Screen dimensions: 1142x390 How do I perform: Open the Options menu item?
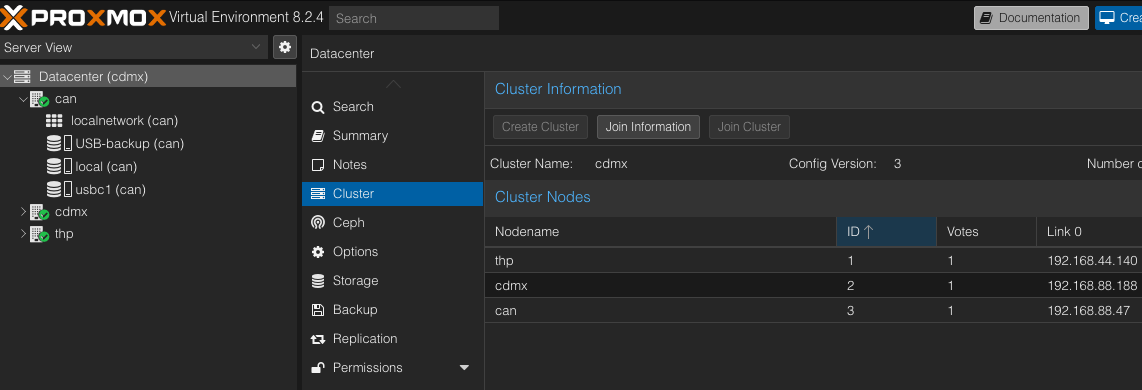point(393,251)
